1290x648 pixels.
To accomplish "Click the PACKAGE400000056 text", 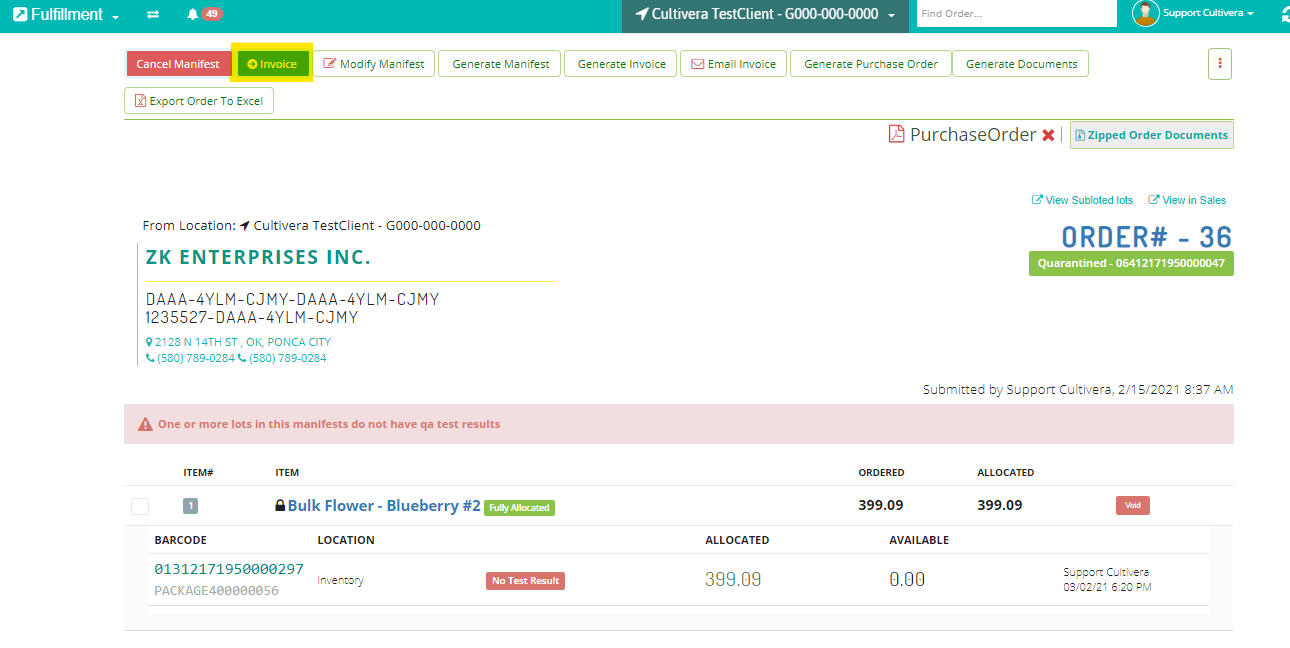I will 216,591.
